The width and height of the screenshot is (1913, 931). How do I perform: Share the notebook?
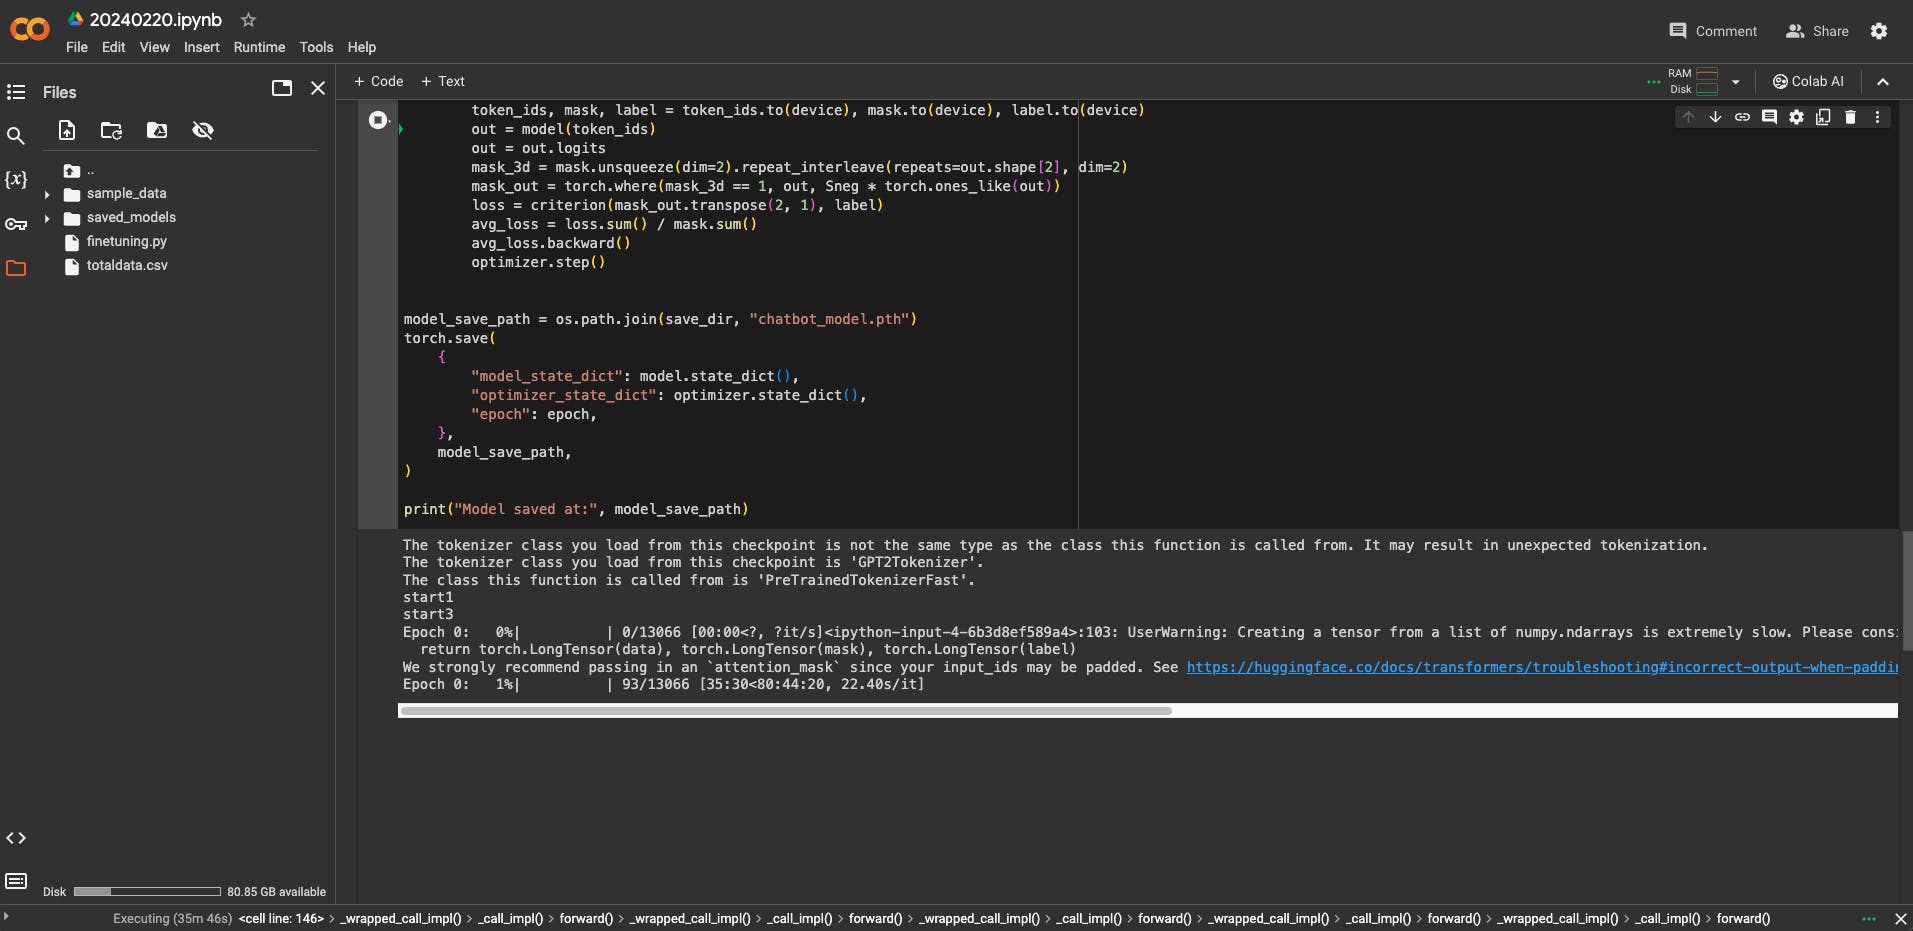coord(1817,31)
